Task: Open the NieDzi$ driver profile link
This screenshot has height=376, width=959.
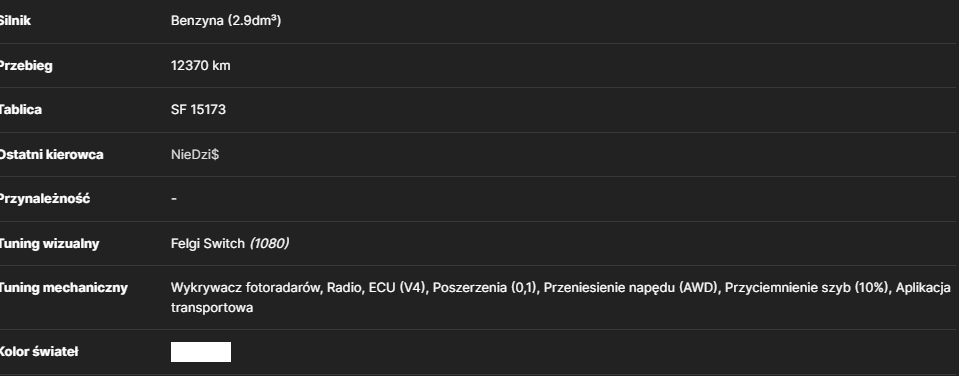Action: pyautogui.click(x=195, y=155)
